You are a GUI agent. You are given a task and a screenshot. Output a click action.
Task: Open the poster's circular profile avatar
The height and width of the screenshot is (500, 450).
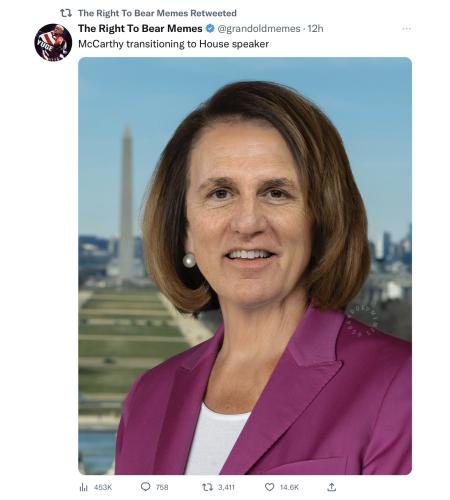point(53,42)
